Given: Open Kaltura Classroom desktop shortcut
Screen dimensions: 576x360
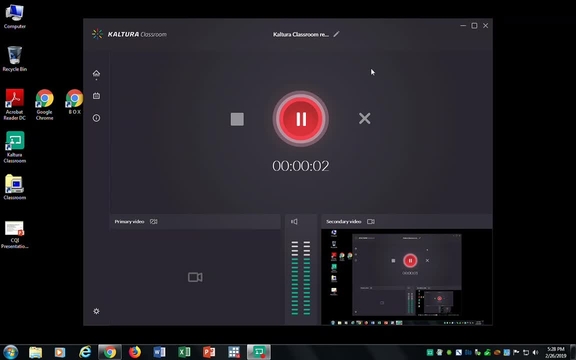Looking at the screenshot, I should pos(15,147).
